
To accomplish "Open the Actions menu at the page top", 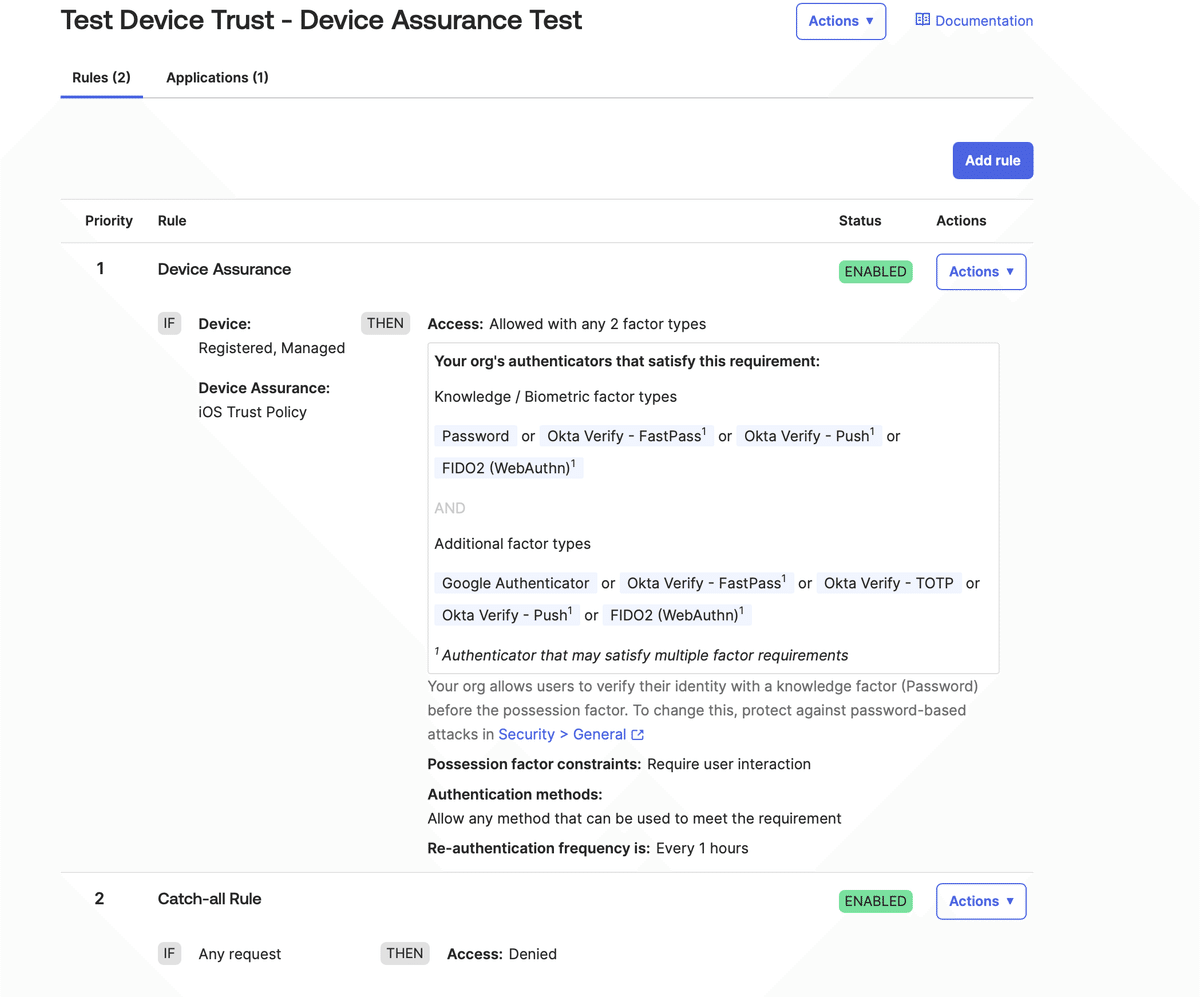I will [840, 20].
